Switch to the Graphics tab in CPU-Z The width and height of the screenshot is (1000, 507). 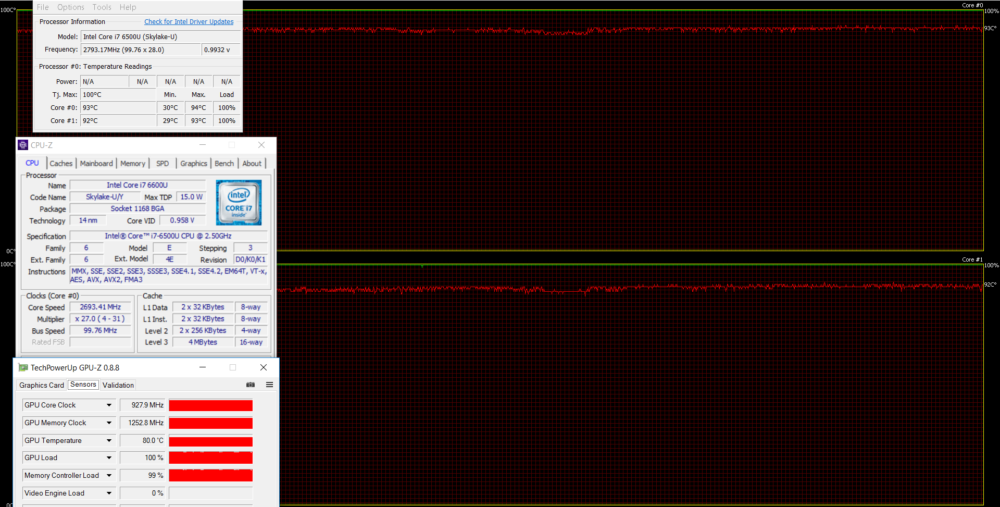pyautogui.click(x=194, y=163)
